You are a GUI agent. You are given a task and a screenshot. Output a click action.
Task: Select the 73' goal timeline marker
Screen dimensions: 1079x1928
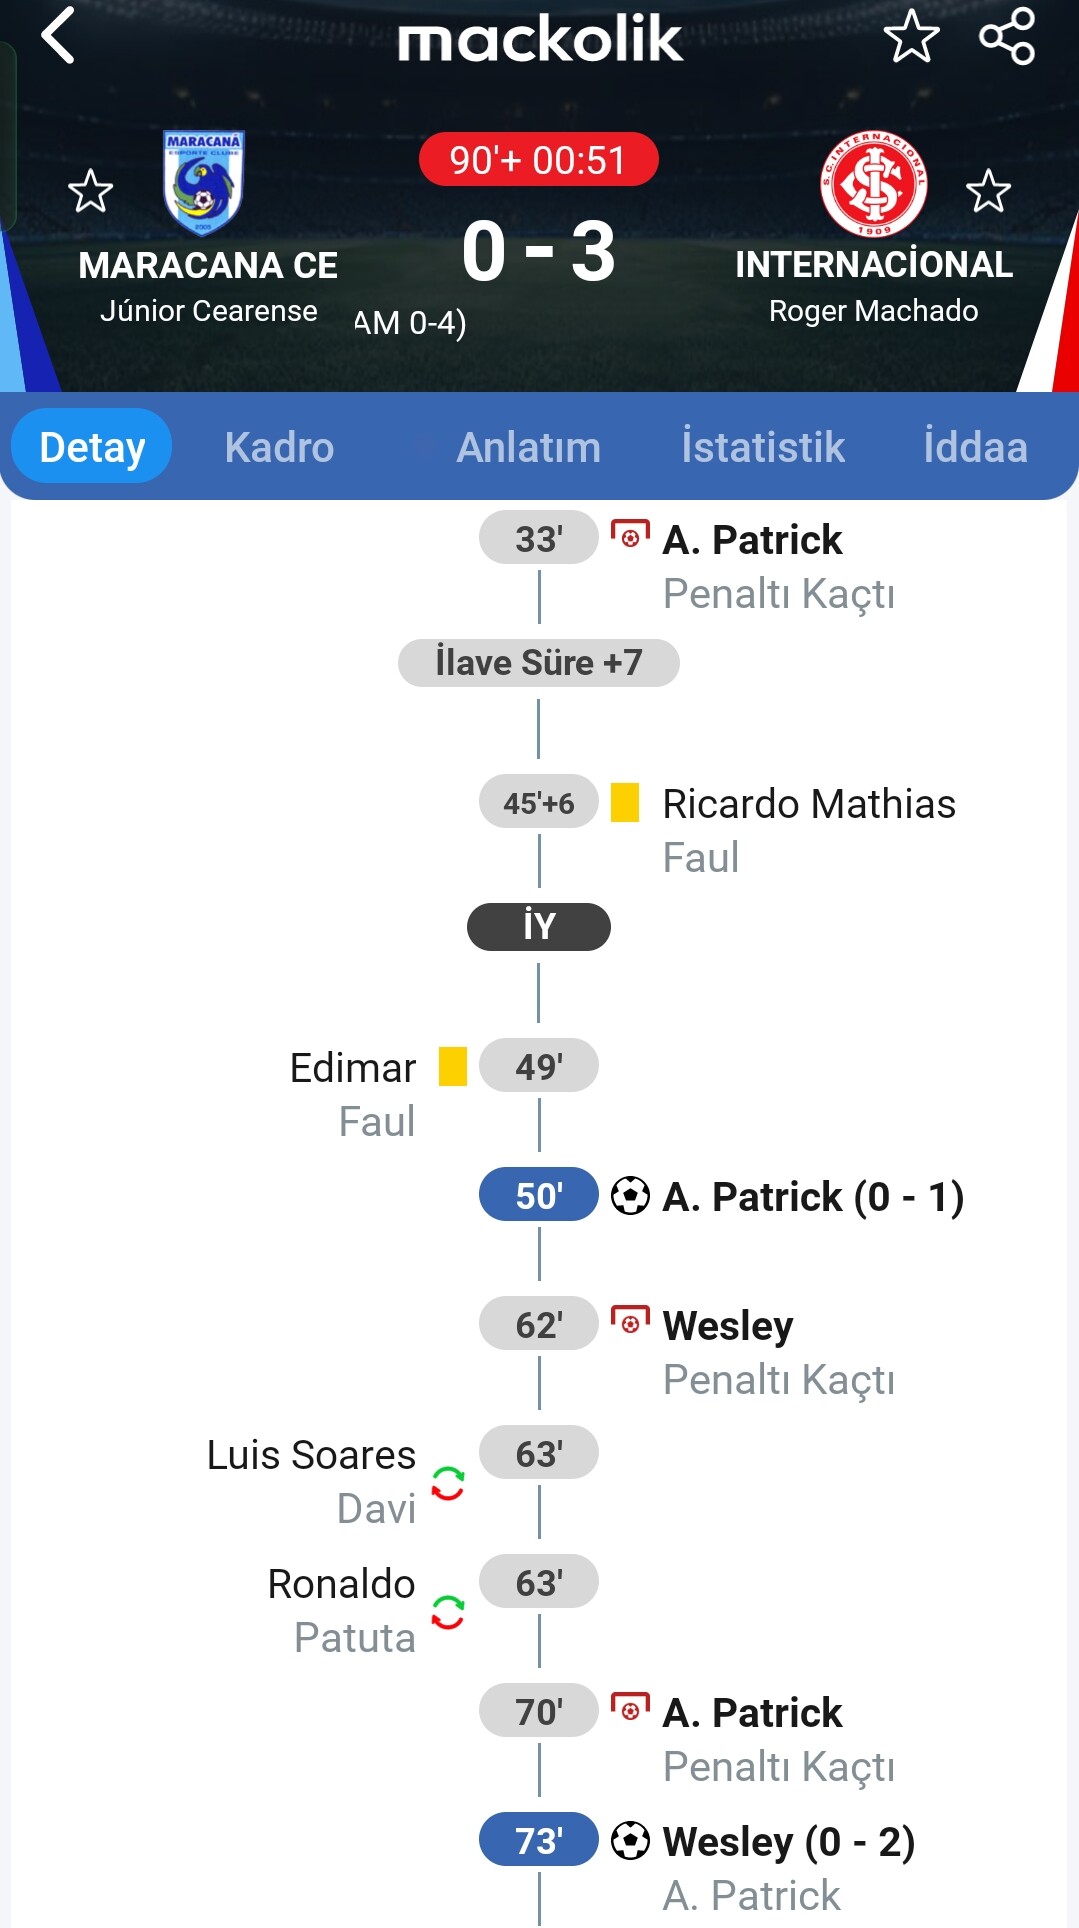[539, 1840]
